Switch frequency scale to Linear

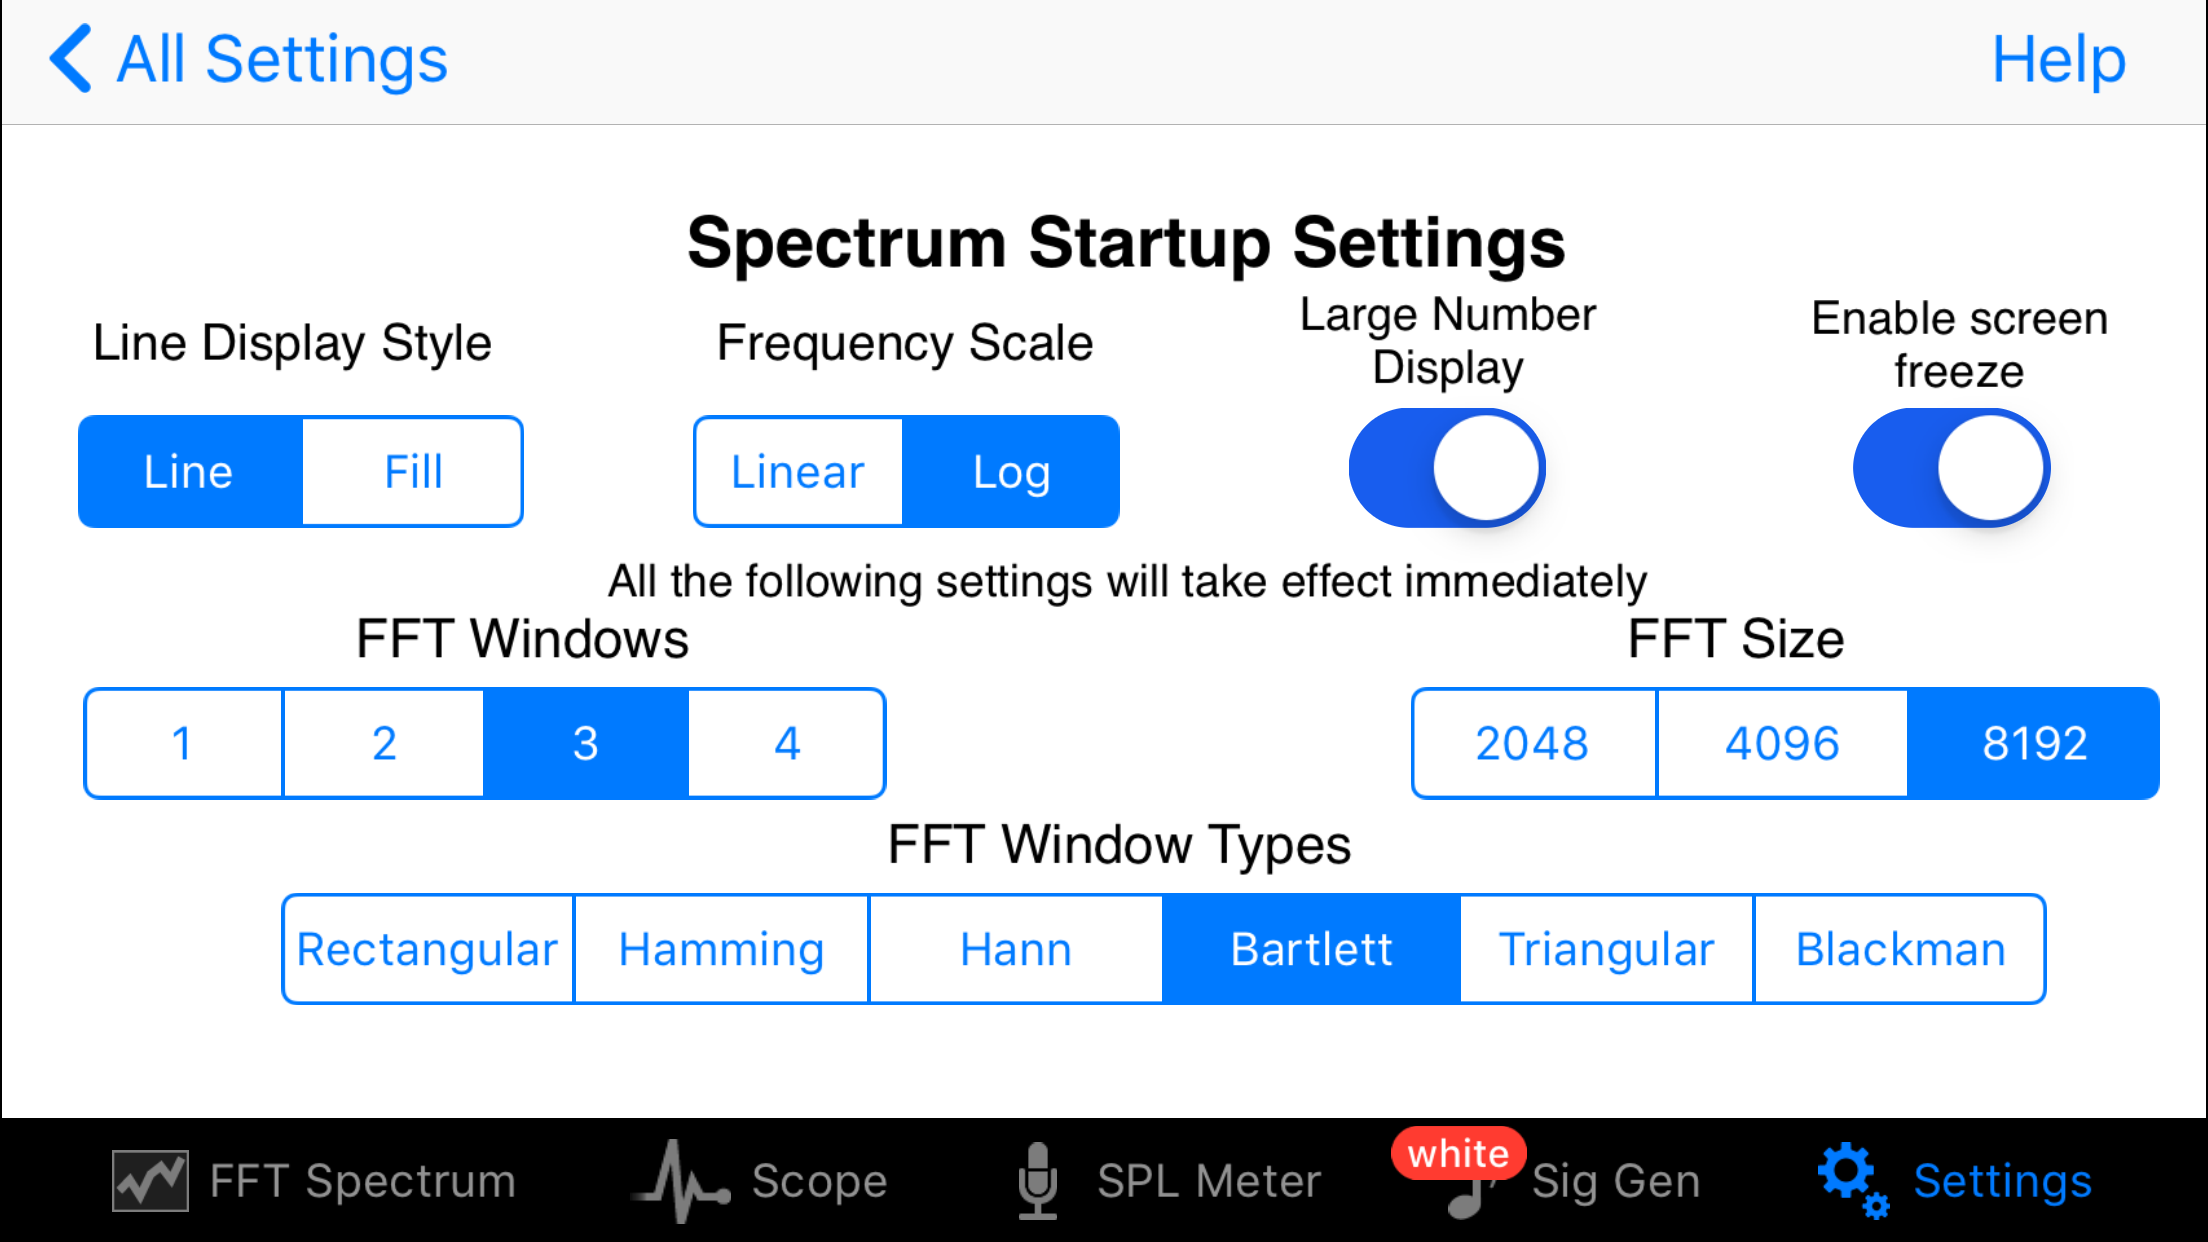798,471
